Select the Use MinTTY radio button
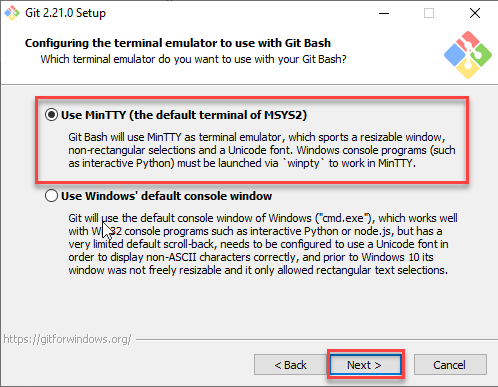Image resolution: width=498 pixels, height=387 pixels. (x=51, y=115)
